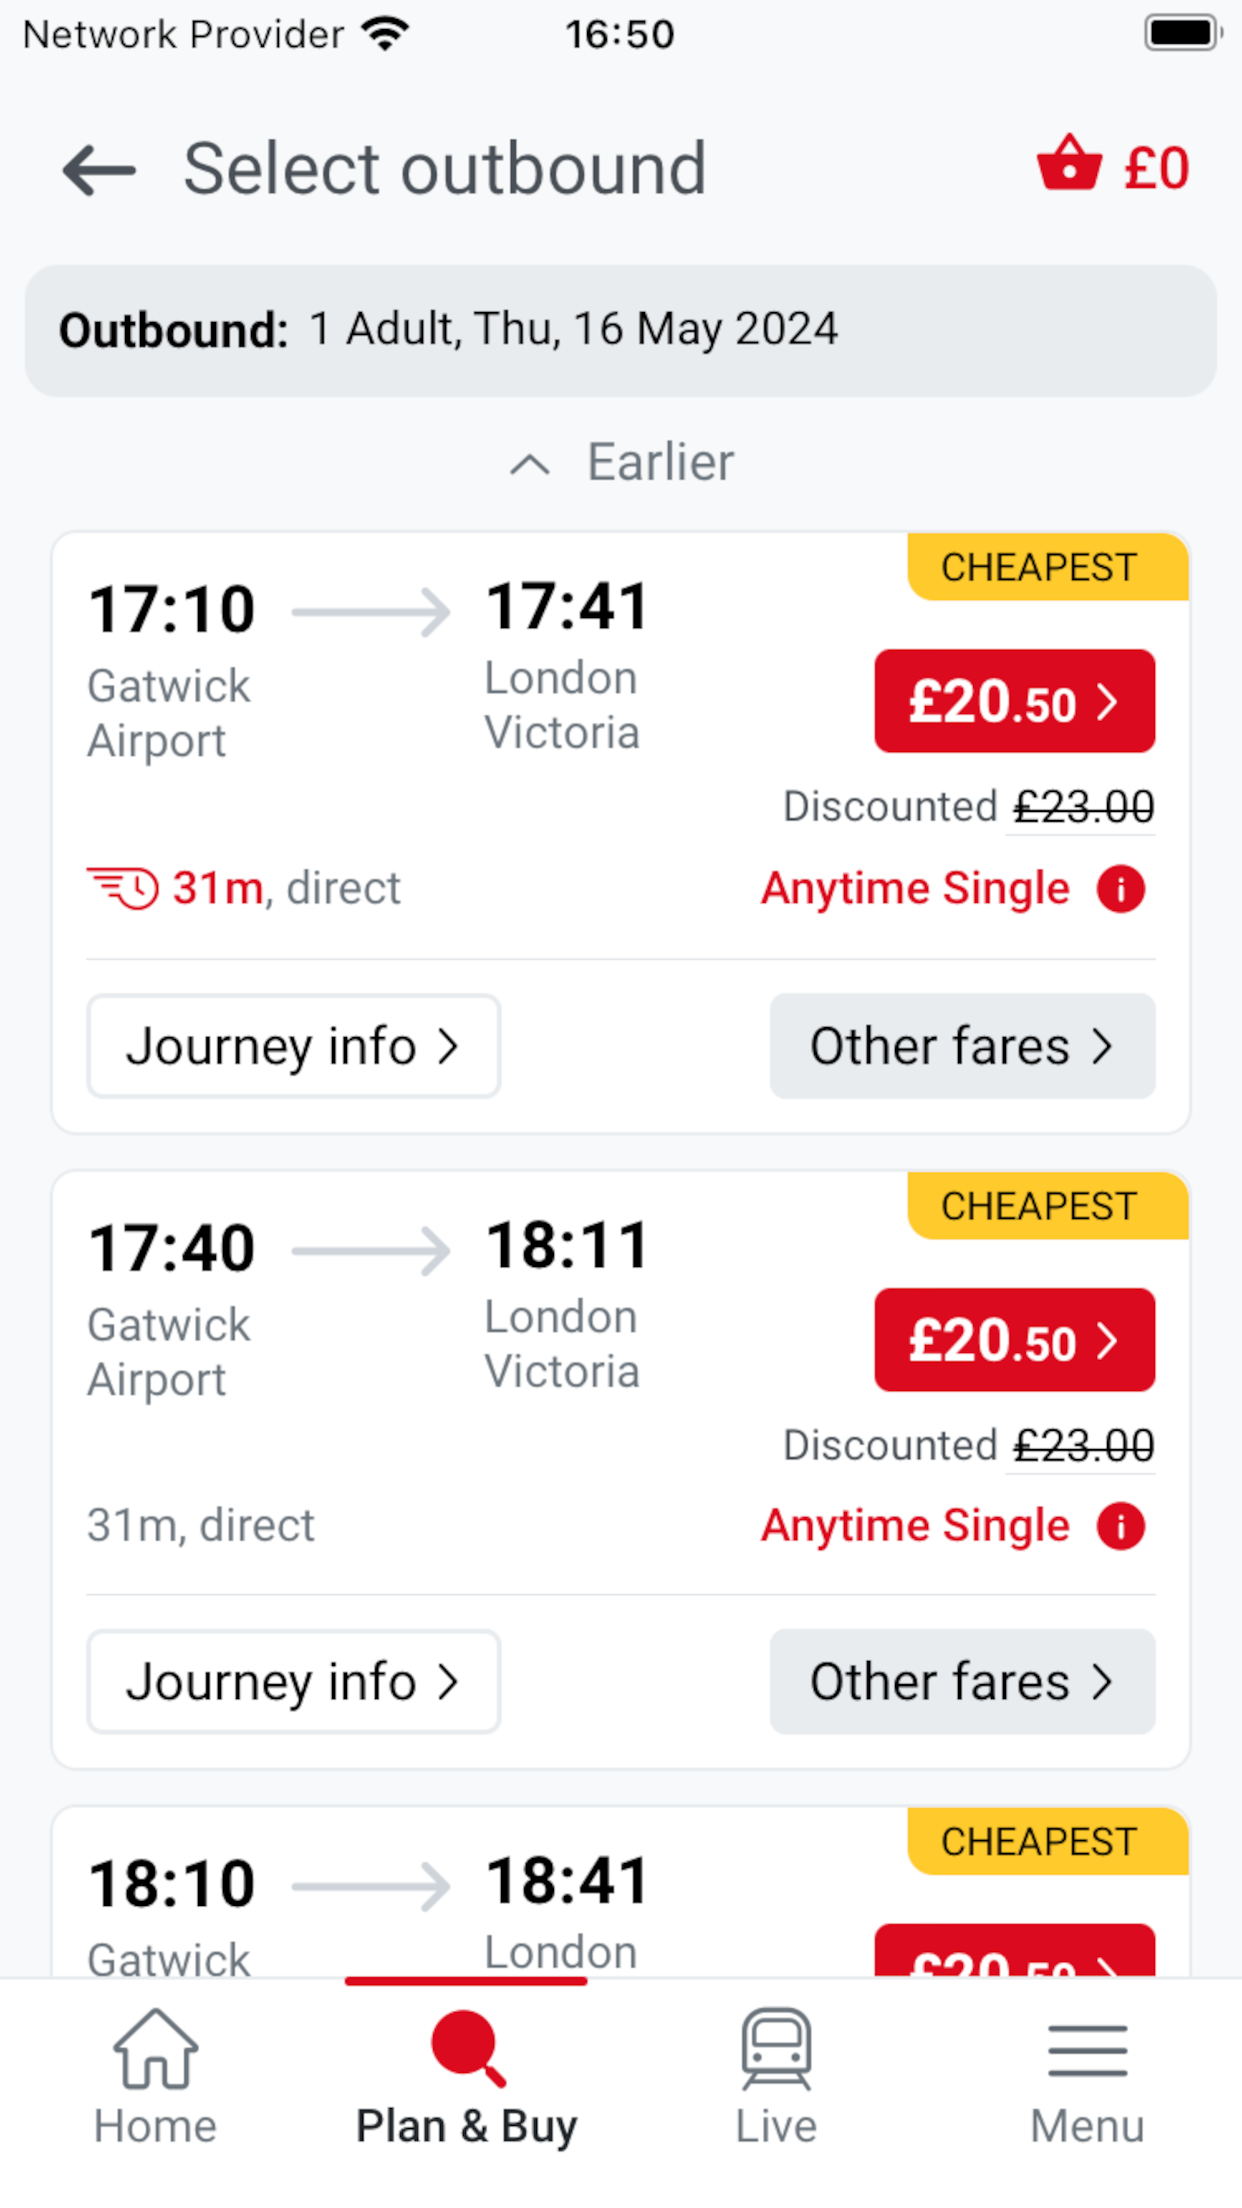Open Journey info for 17:10 departure

[x=293, y=1046]
